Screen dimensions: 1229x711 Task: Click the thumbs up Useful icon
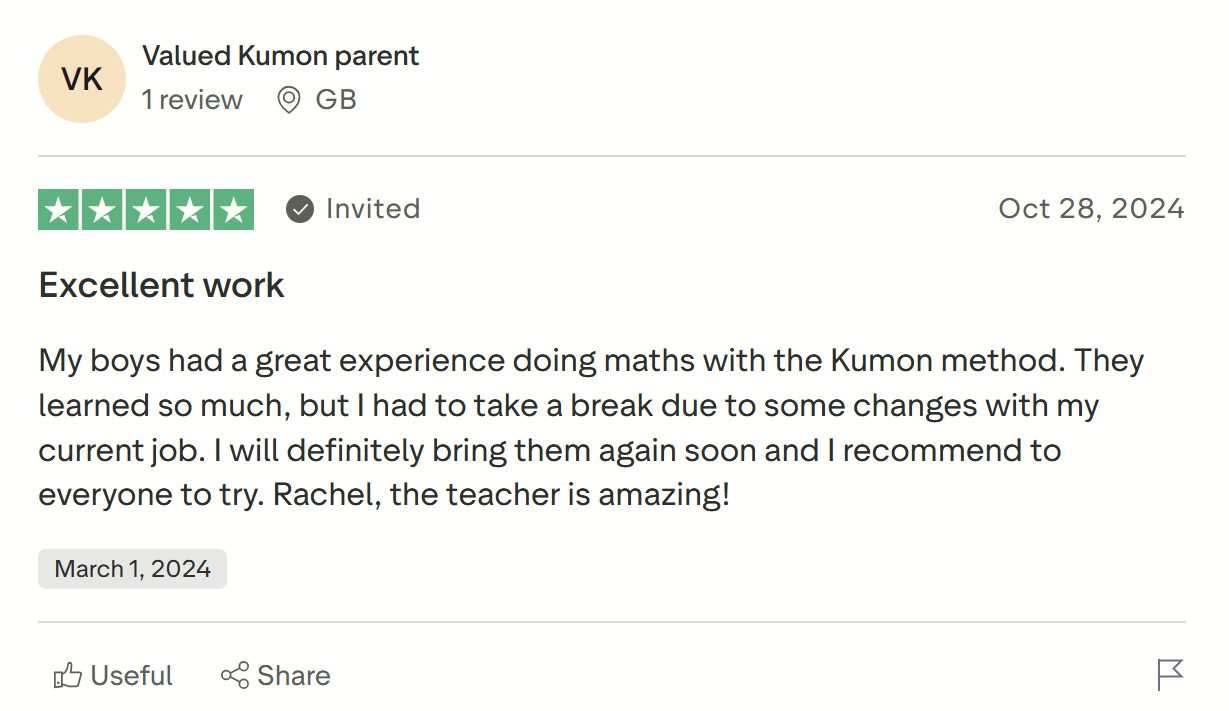(x=67, y=675)
